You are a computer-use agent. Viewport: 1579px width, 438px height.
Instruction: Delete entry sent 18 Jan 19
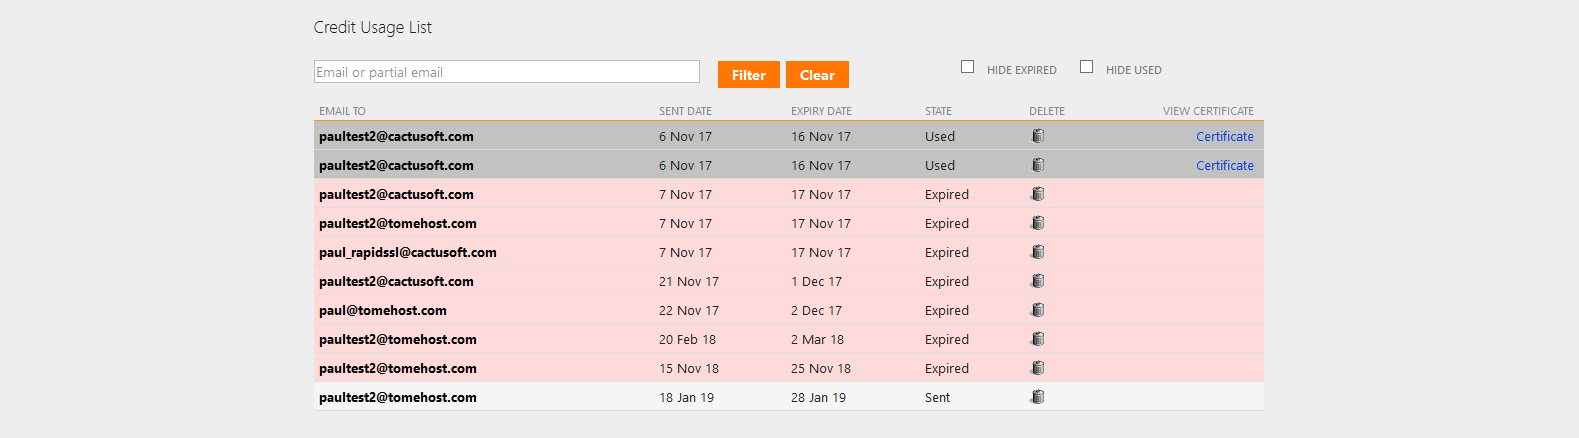(x=1038, y=397)
